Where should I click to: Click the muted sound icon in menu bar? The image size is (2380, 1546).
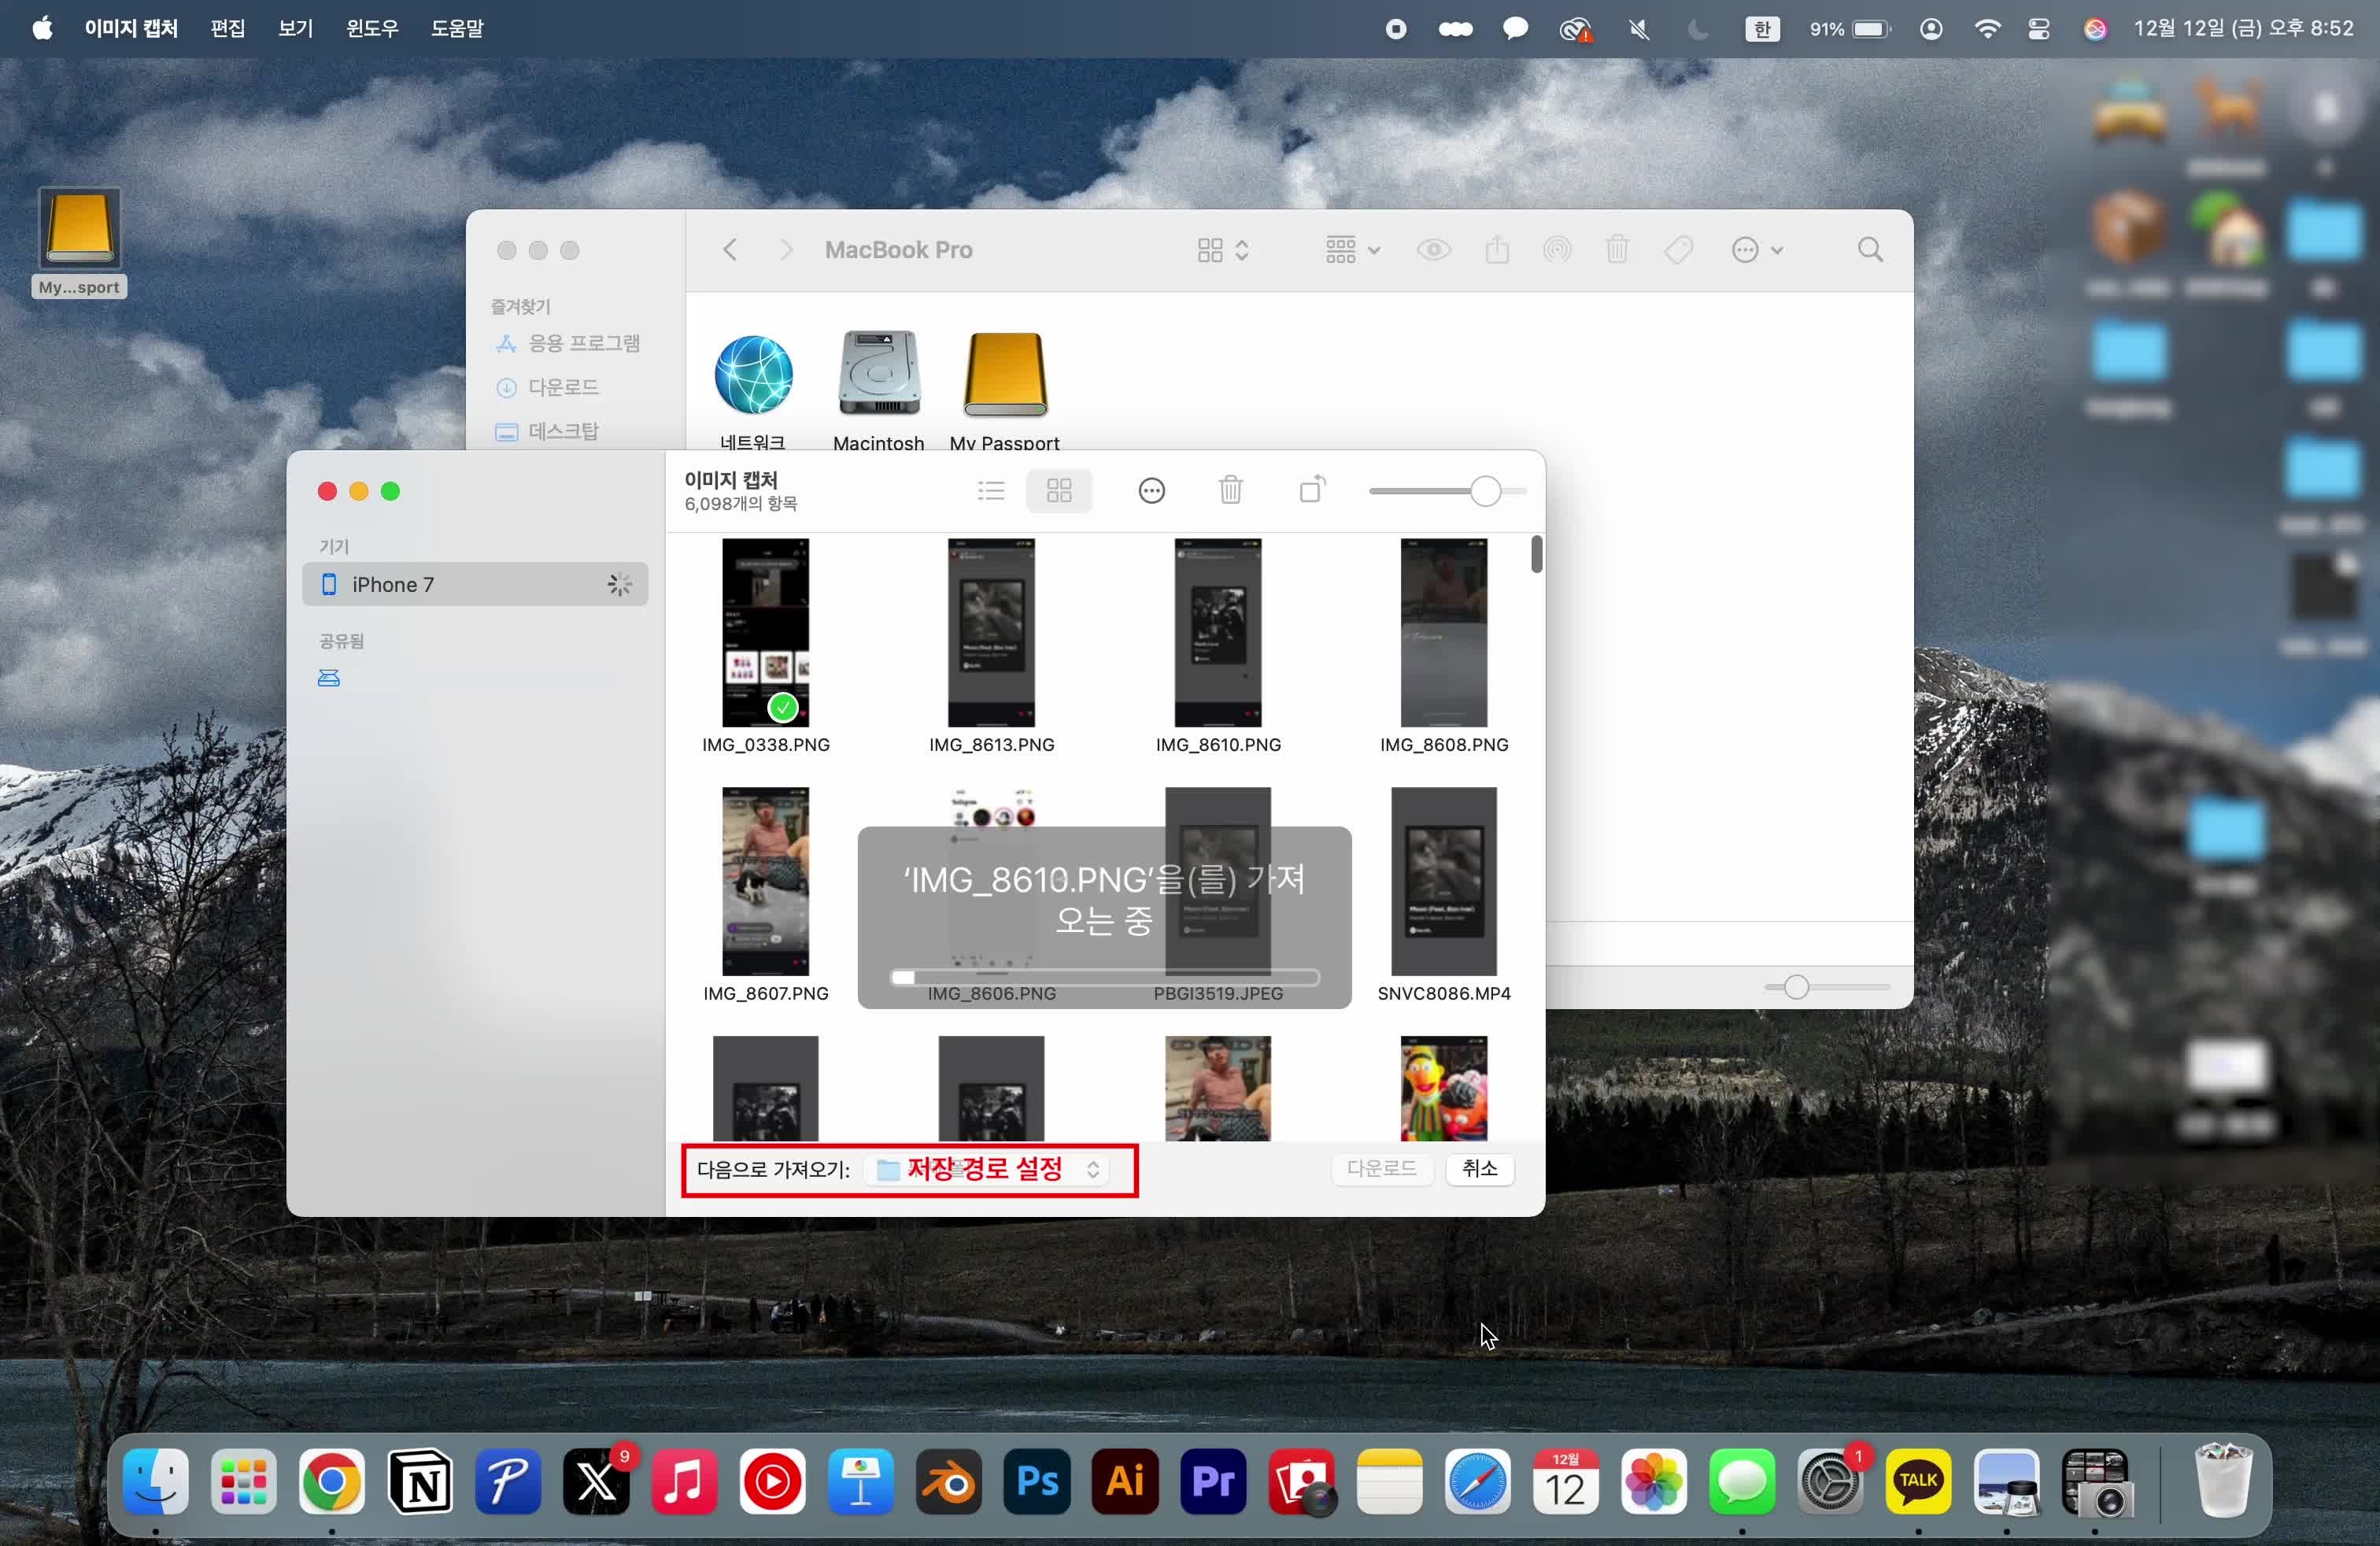point(1639,29)
